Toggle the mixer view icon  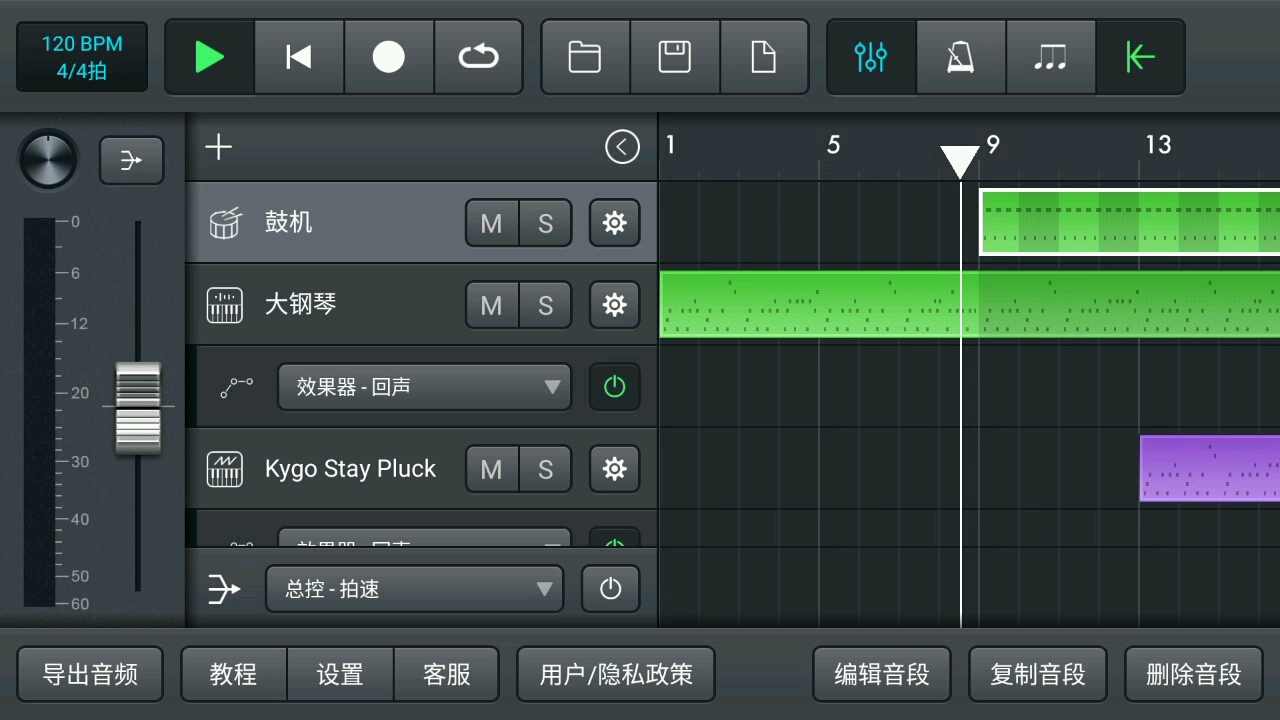[871, 57]
